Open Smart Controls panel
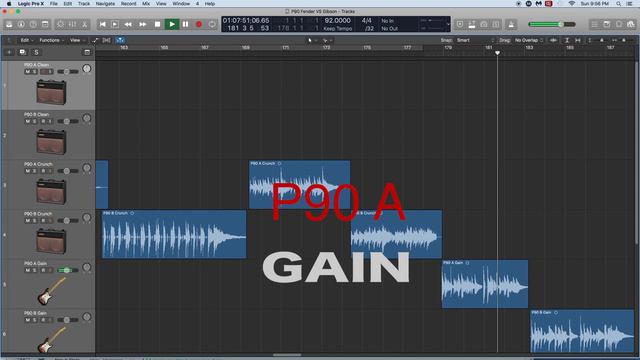 [60, 24]
